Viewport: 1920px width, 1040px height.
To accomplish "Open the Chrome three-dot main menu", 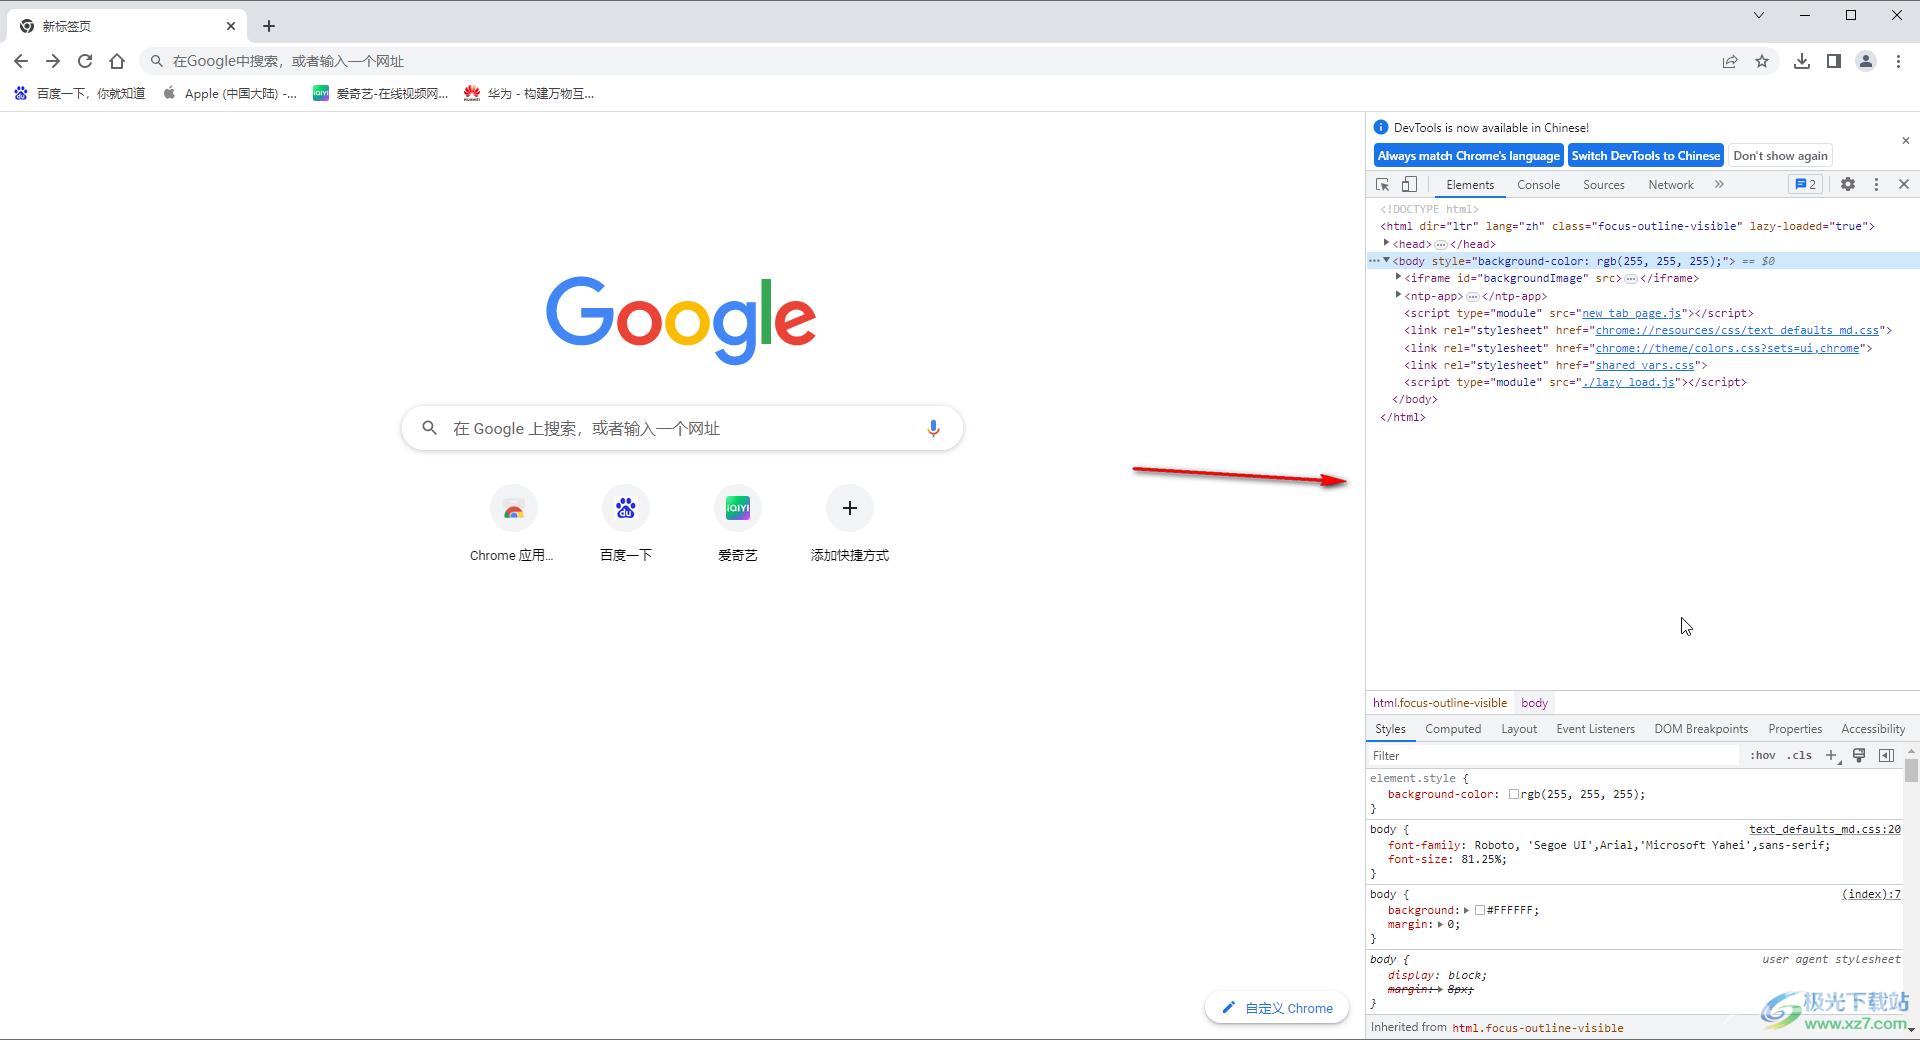I will (x=1898, y=61).
